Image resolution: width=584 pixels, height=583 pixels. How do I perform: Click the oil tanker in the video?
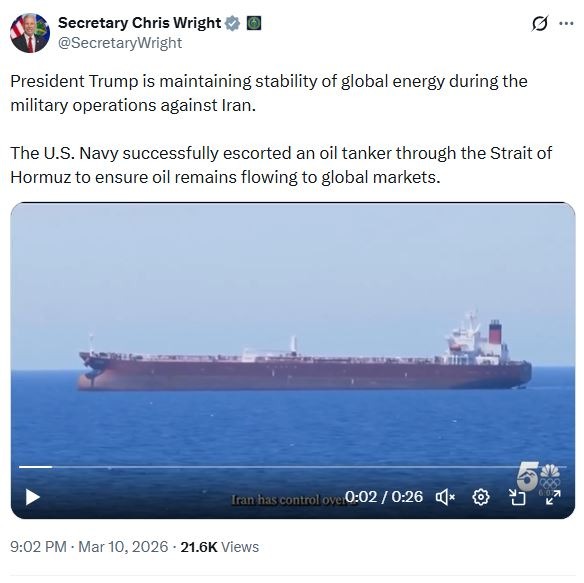pos(305,358)
